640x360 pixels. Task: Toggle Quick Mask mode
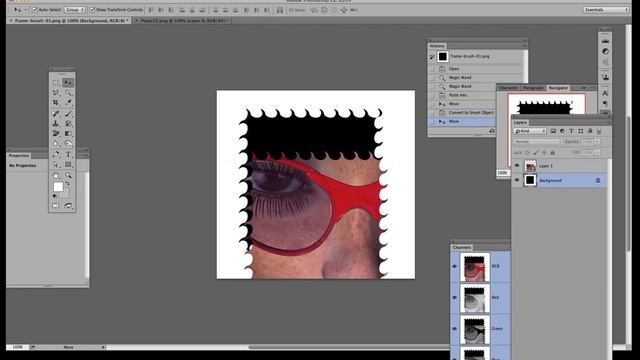click(x=56, y=206)
